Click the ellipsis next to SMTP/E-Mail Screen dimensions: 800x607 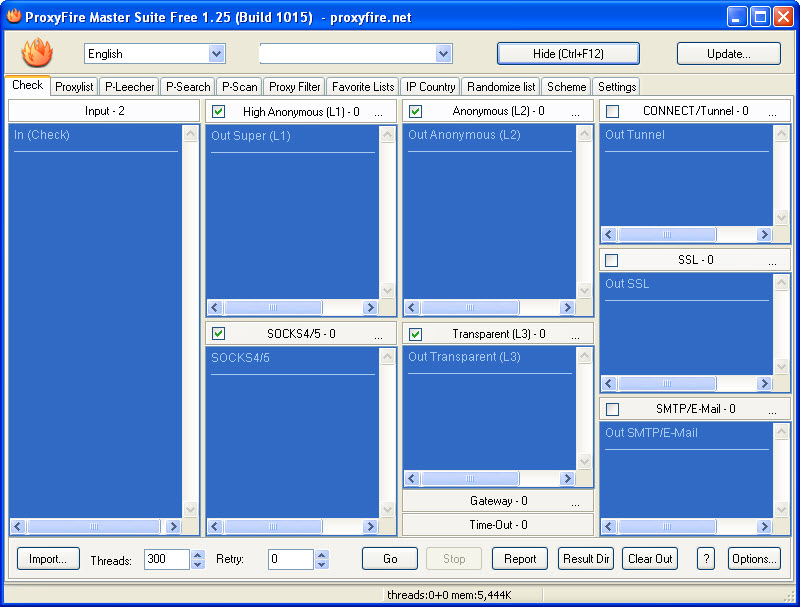(772, 411)
